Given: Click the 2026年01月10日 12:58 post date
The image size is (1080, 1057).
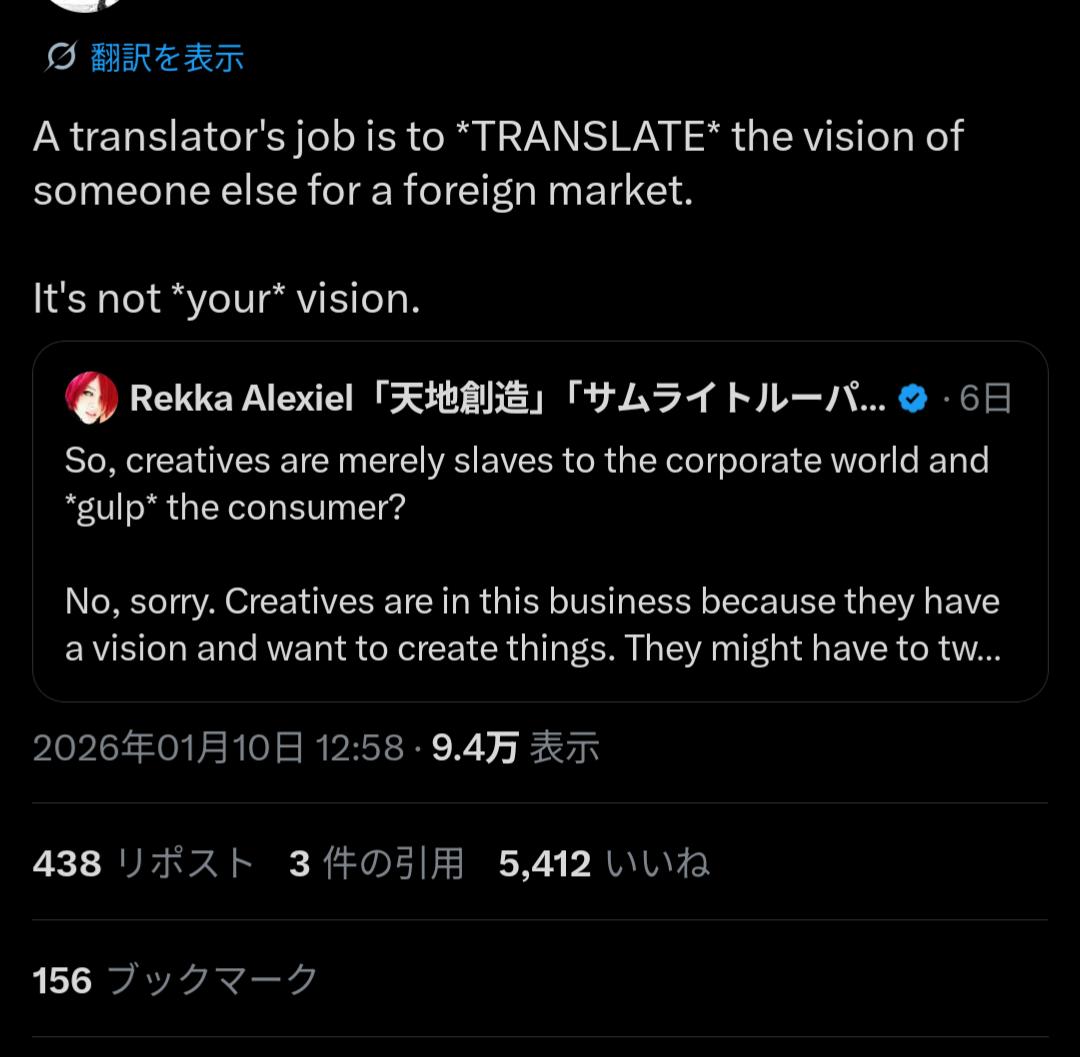Looking at the screenshot, I should point(218,748).
